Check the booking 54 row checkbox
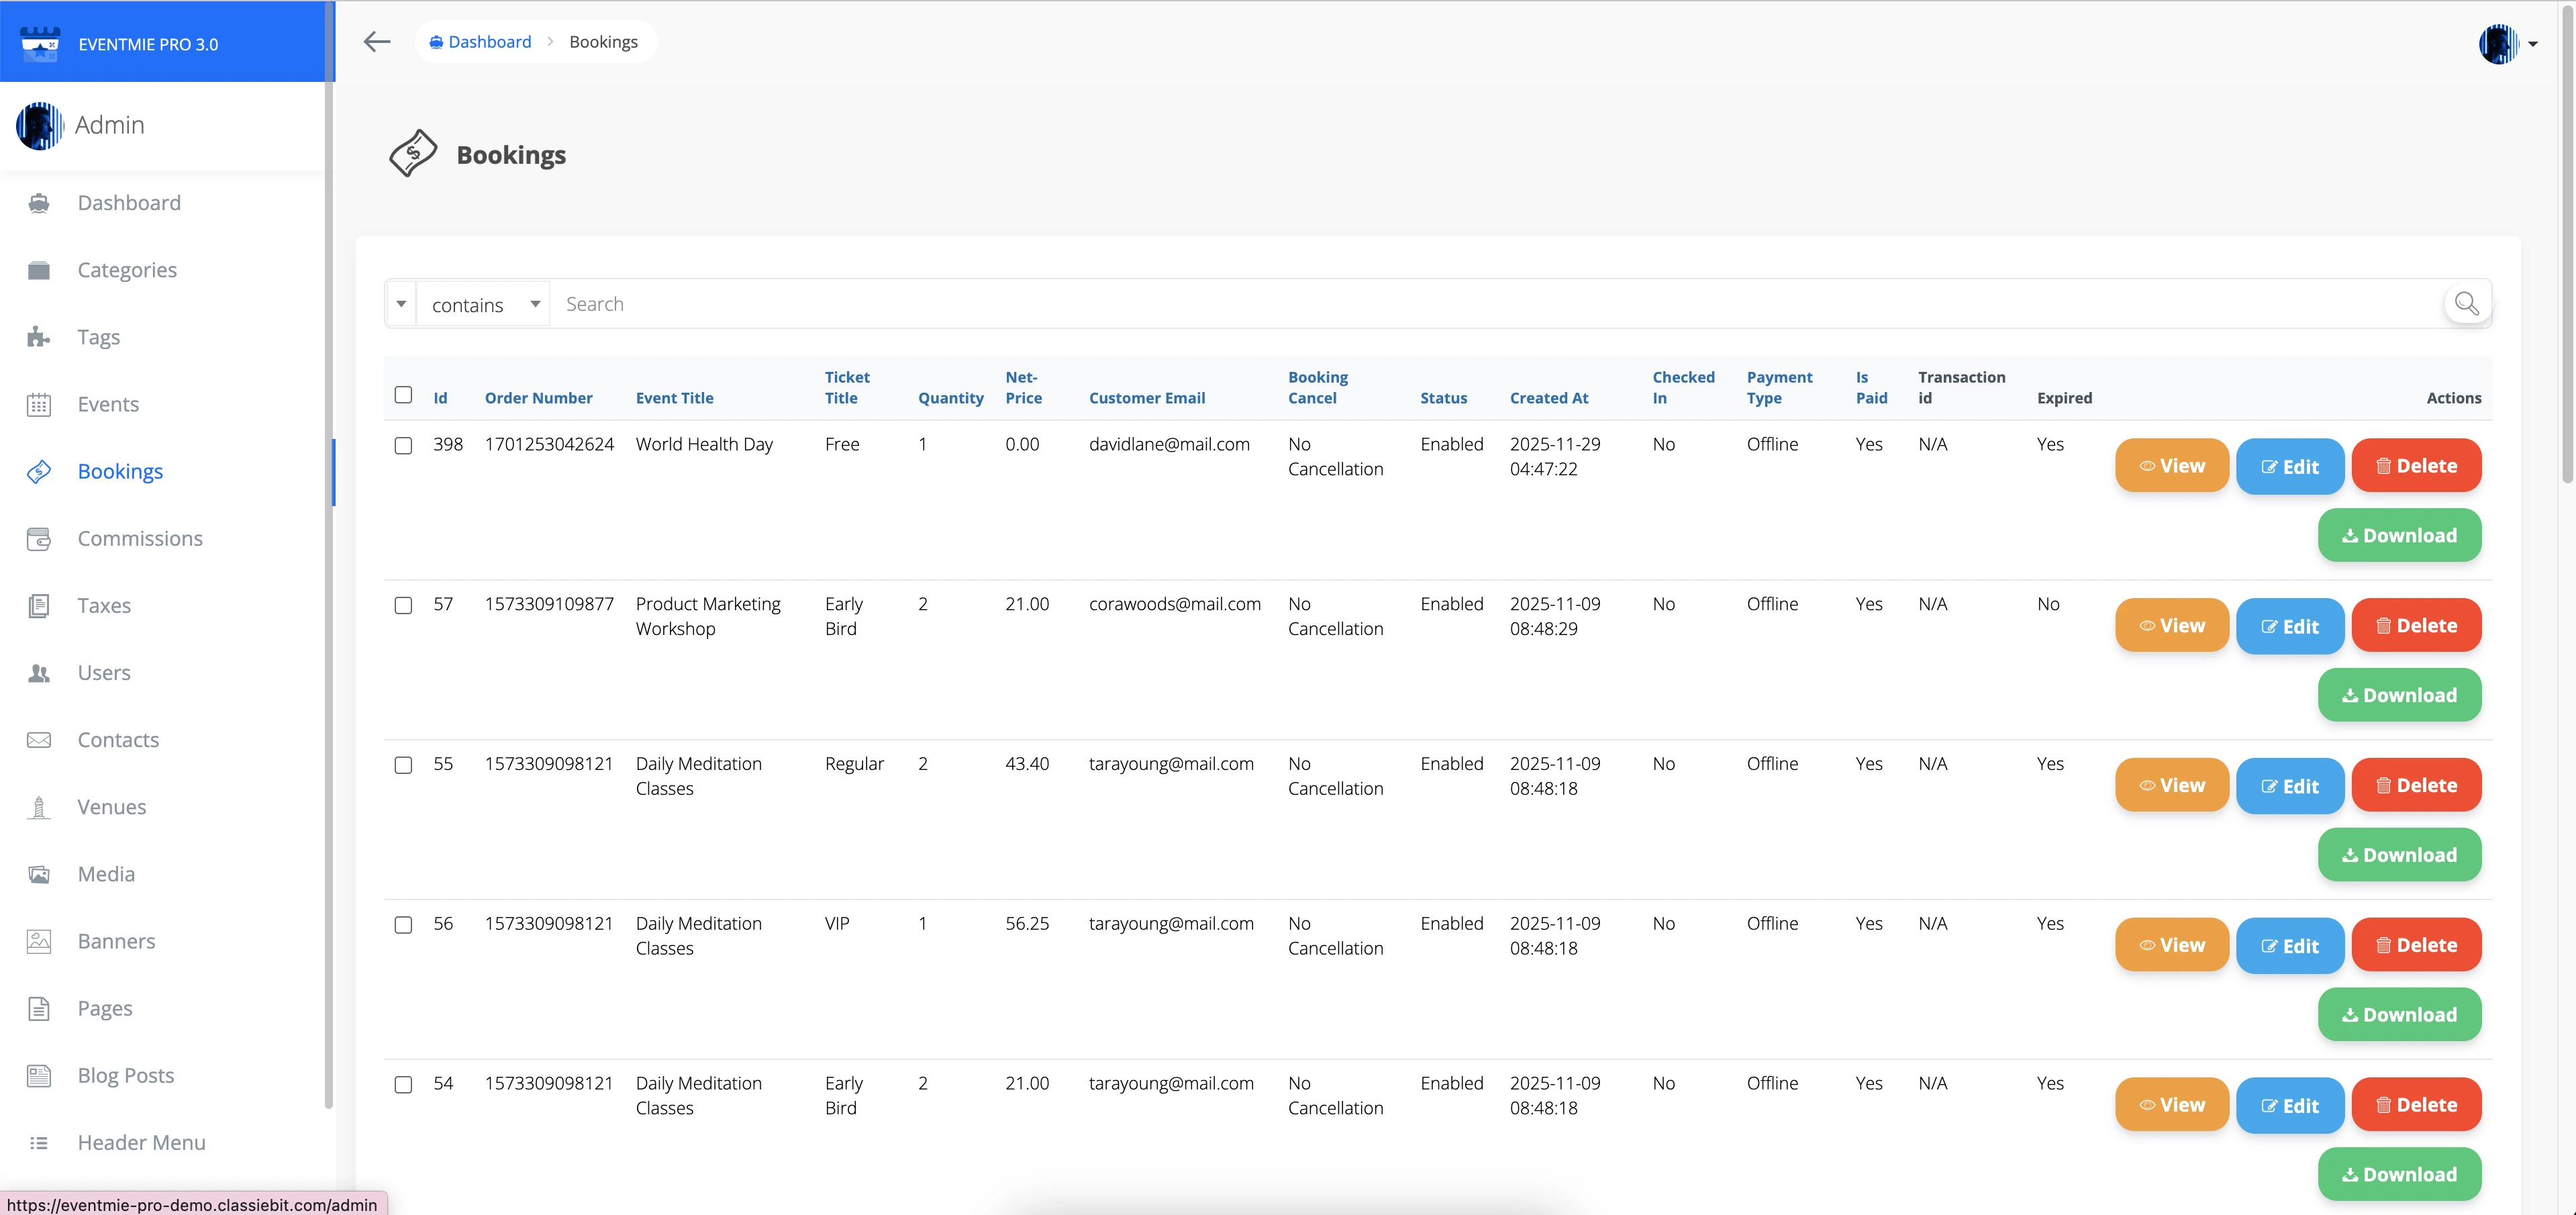 pyautogui.click(x=403, y=1085)
